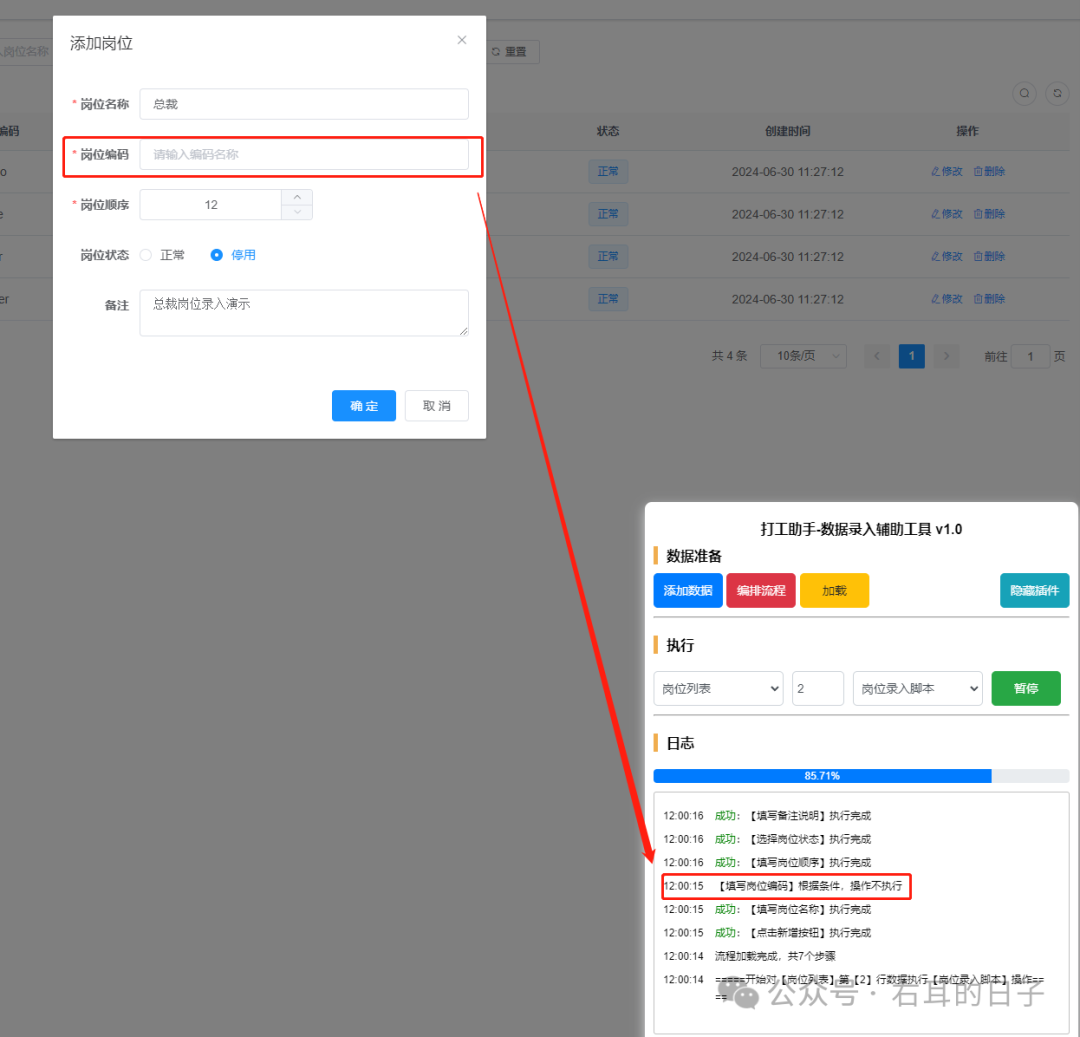Screen dimensions: 1080x1037
Task: Open the 岗位列表 data source dropdown
Action: pyautogui.click(x=718, y=689)
